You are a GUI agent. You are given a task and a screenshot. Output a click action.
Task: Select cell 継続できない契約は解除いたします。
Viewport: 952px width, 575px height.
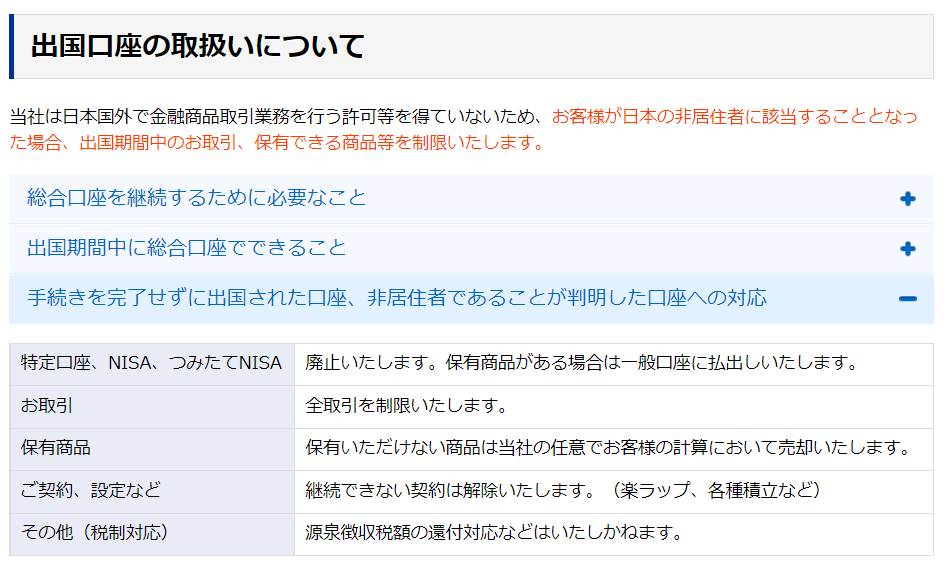614,492
